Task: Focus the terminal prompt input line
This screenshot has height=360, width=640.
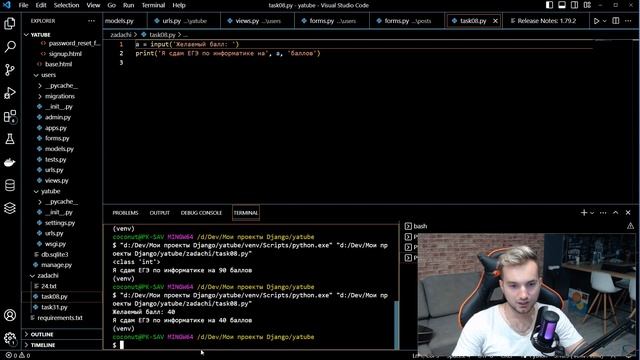Action: pyautogui.click(x=122, y=345)
